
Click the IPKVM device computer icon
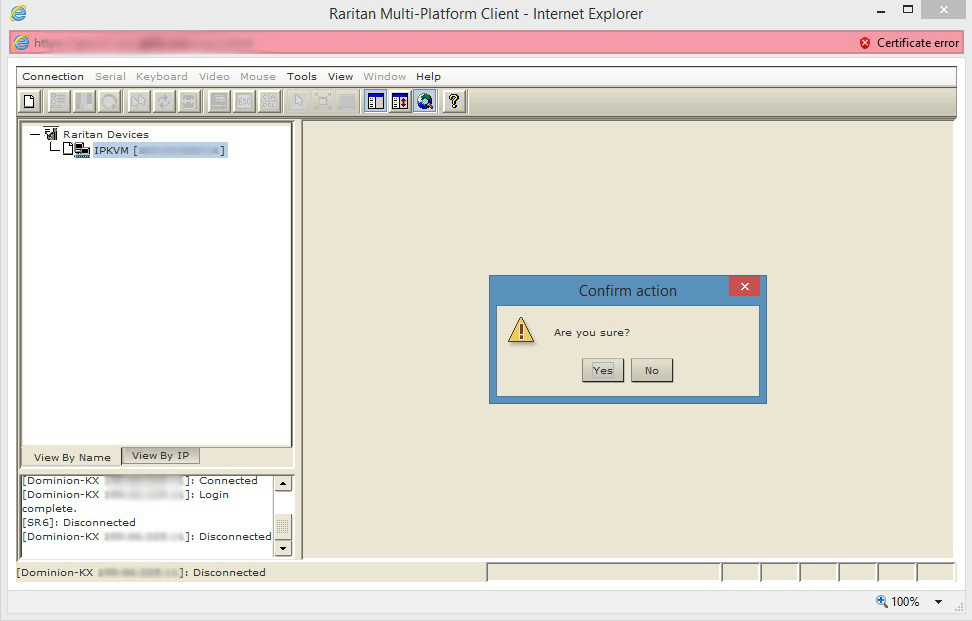[82, 150]
